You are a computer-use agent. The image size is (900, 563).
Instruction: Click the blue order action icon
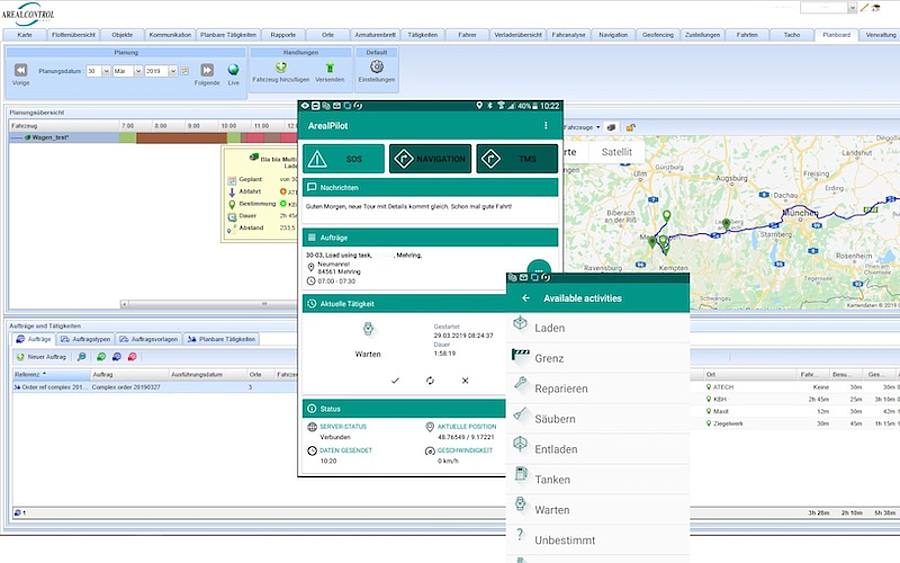117,356
